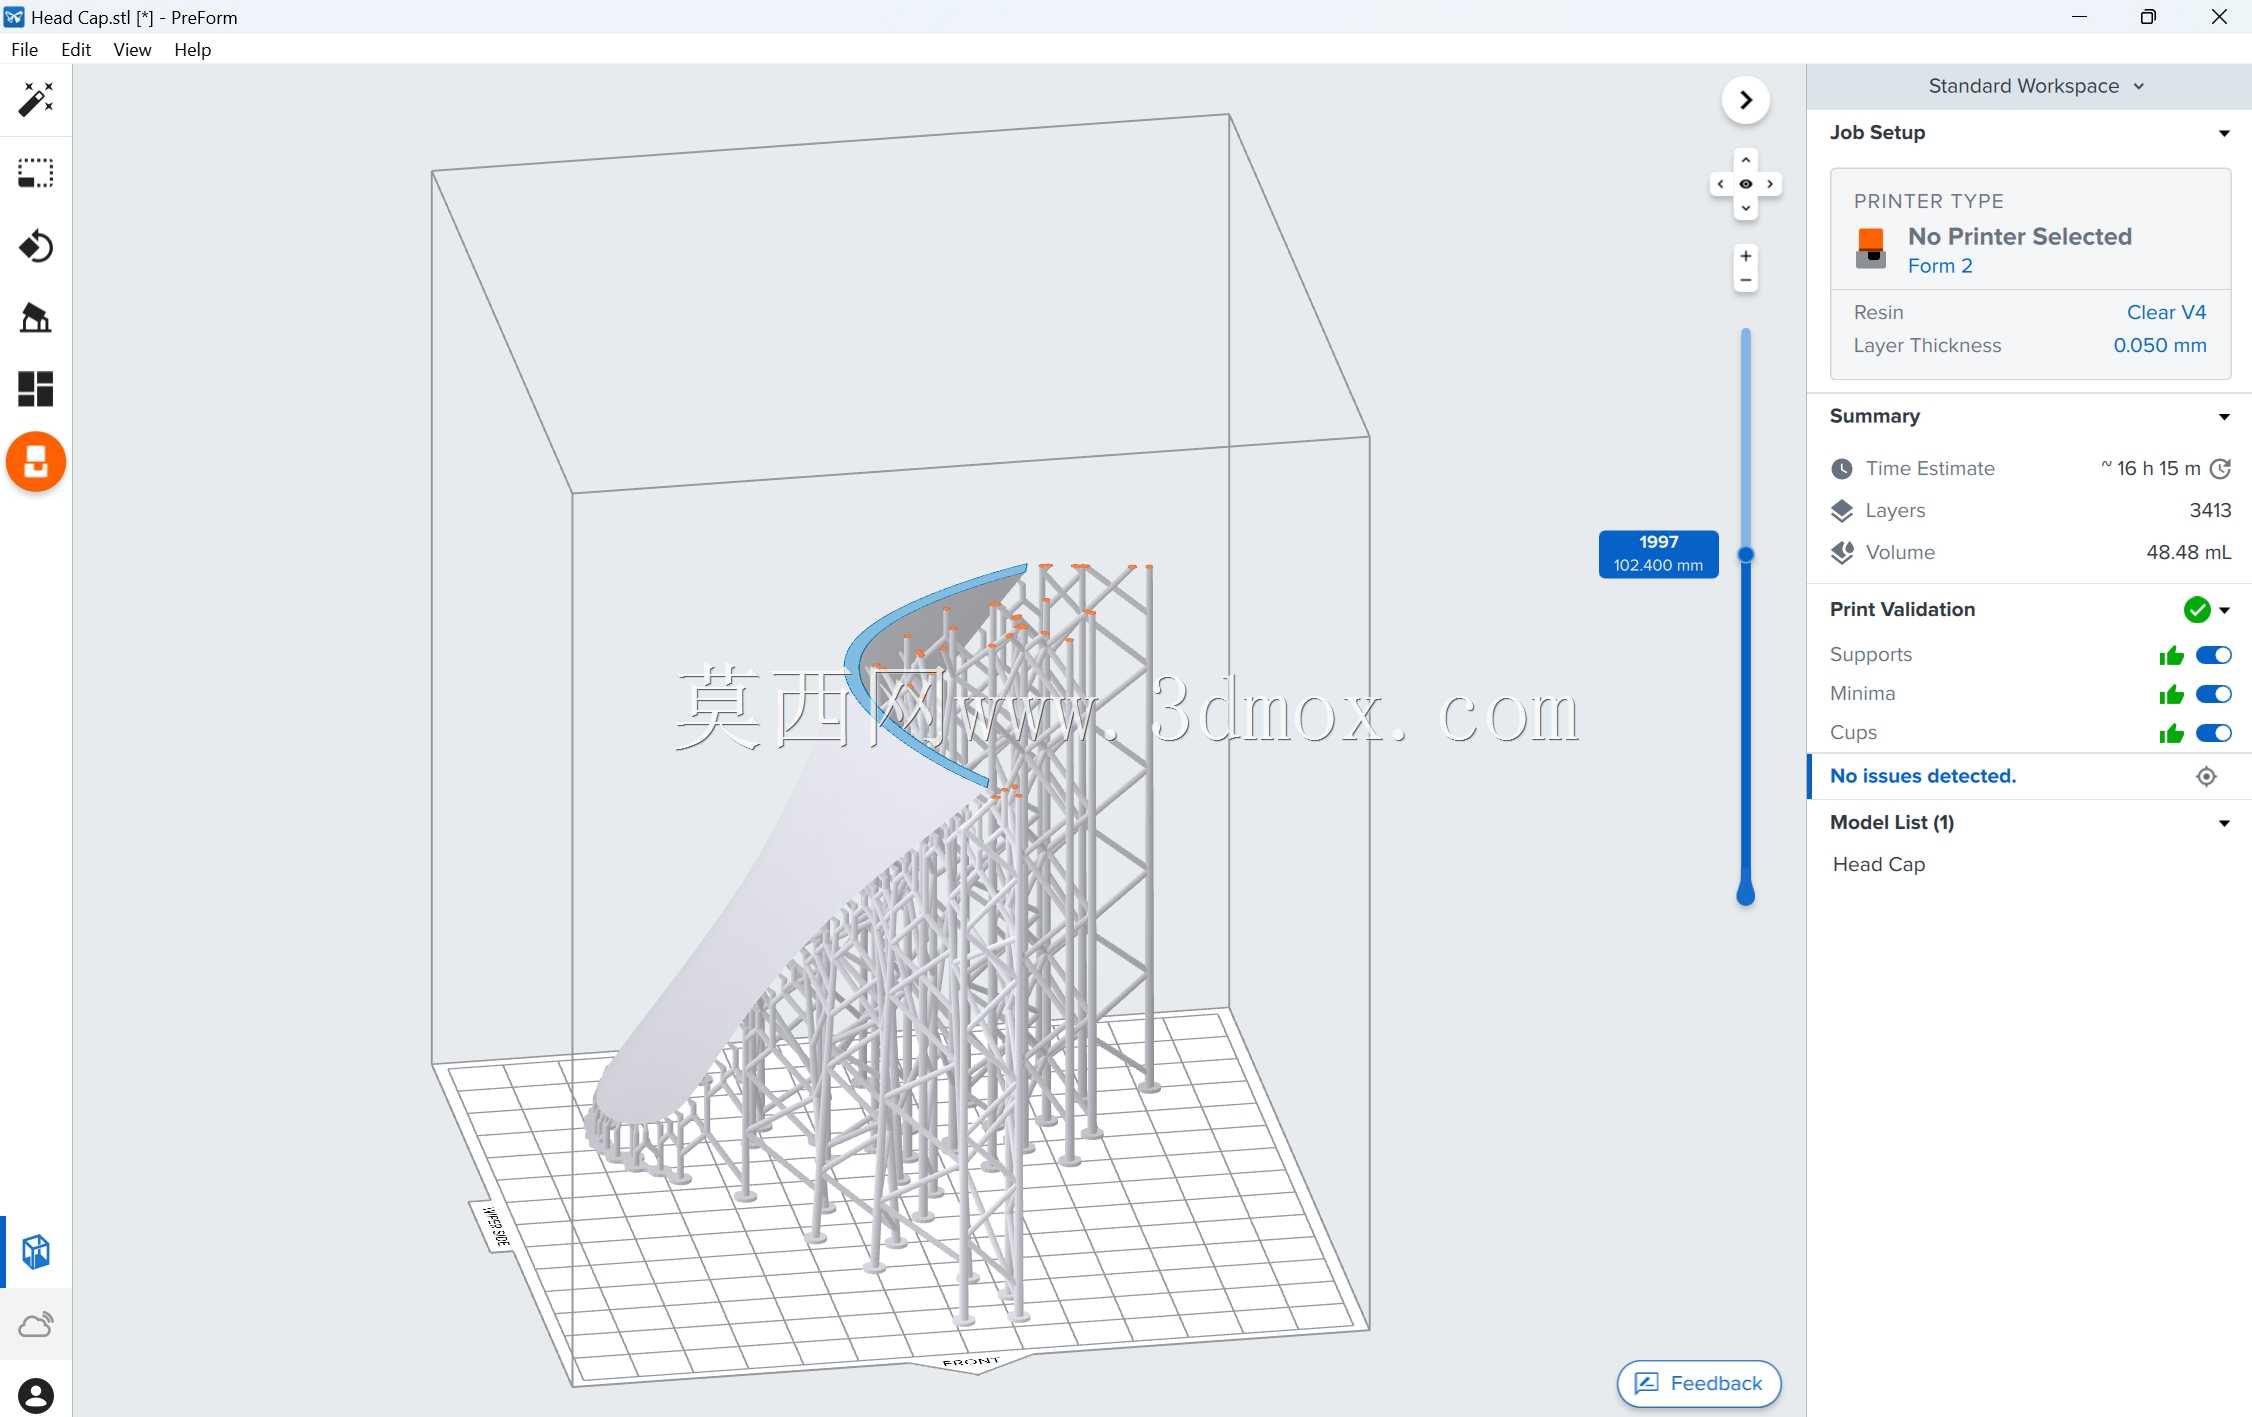2252x1417 pixels.
Task: Toggle the Supports validation switch
Action: (2214, 655)
